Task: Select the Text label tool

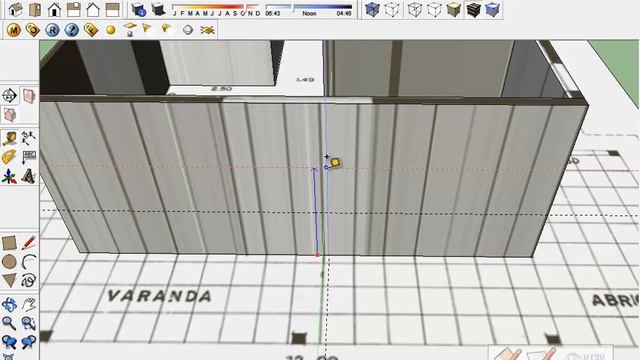Action: (29, 157)
